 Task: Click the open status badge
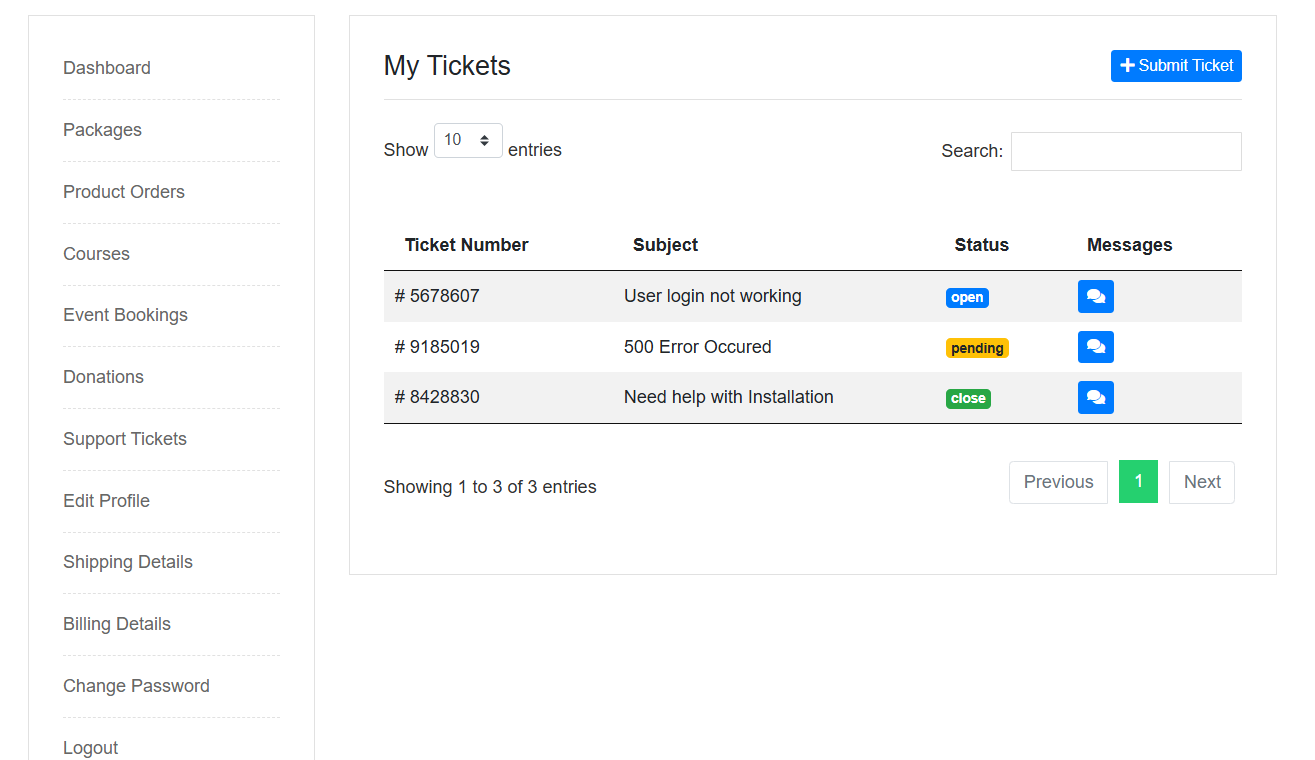pos(967,297)
